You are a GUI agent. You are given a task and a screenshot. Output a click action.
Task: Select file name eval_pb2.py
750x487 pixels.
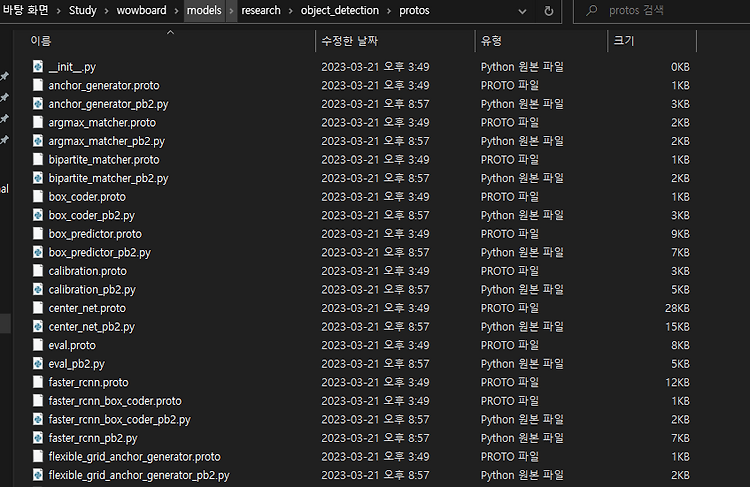77,364
